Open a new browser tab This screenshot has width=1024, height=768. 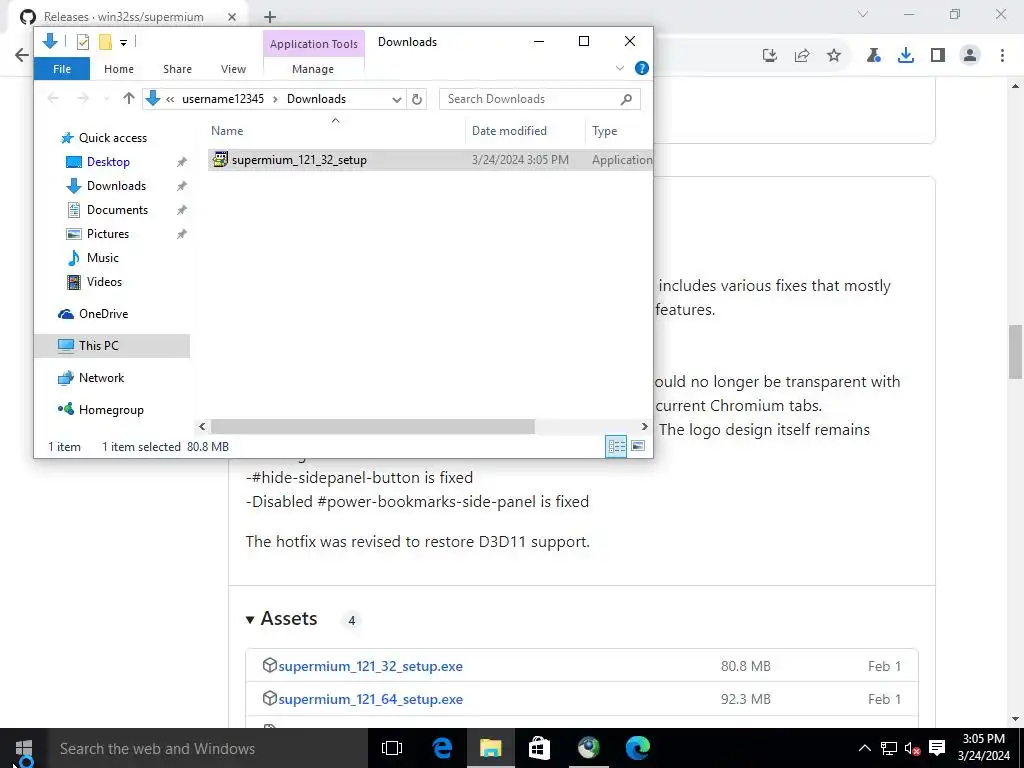(270, 17)
